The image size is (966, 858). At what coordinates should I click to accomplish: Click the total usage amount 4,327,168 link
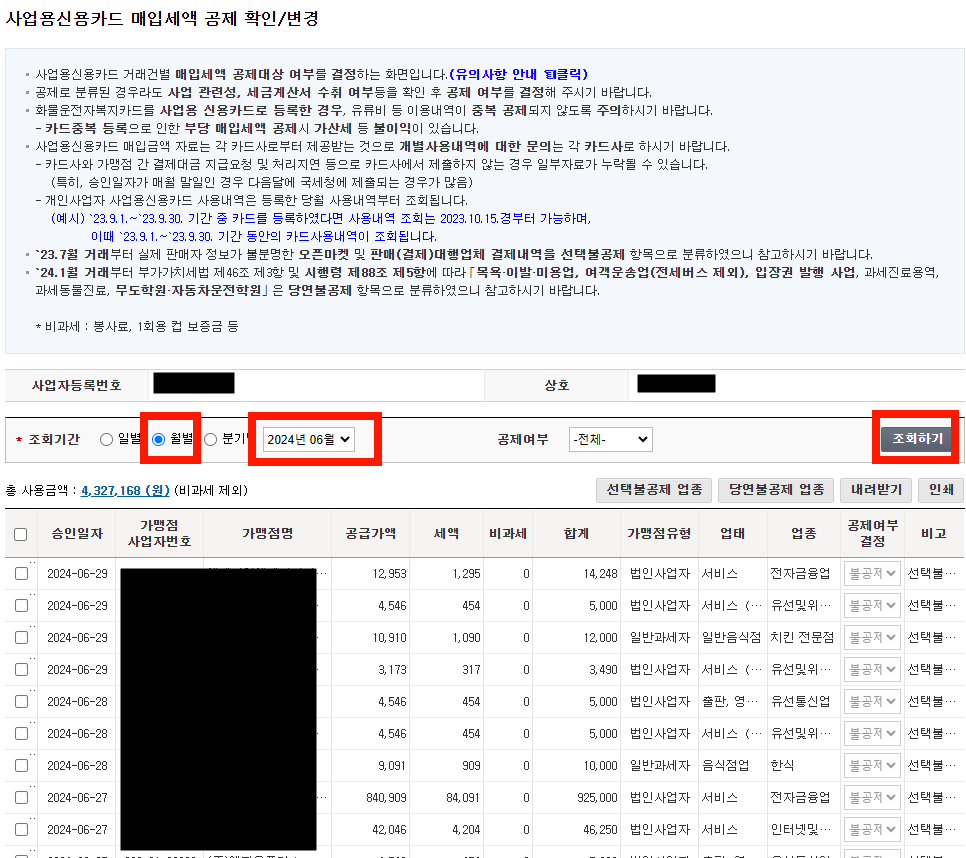126,492
